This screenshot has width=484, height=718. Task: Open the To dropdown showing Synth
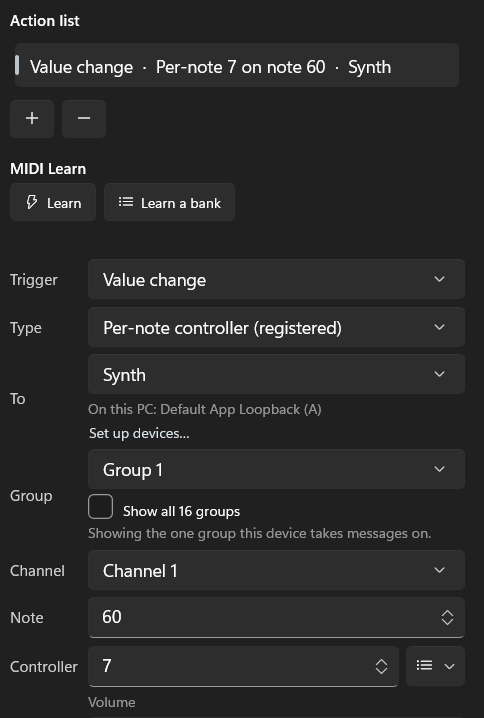pos(276,374)
